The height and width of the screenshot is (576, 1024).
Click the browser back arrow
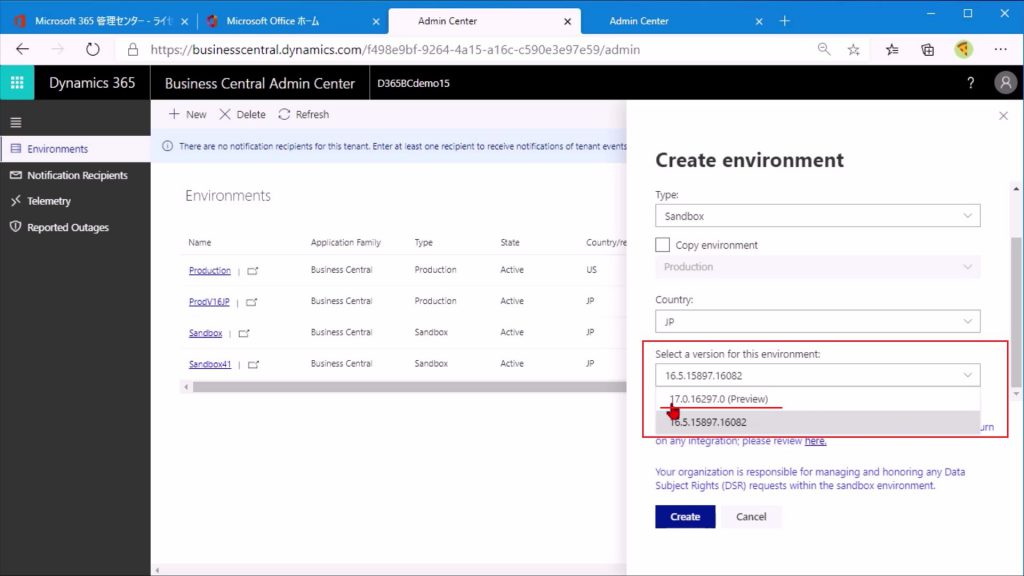coord(23,50)
